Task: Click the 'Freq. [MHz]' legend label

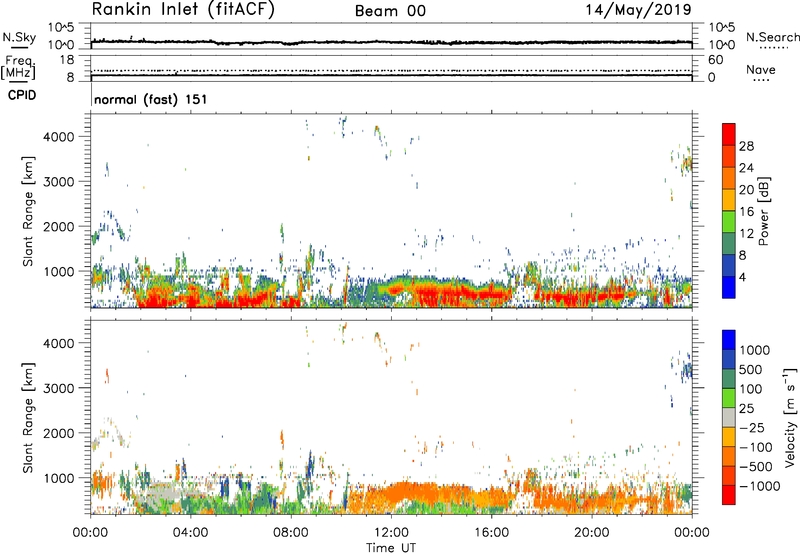Action: (18, 67)
